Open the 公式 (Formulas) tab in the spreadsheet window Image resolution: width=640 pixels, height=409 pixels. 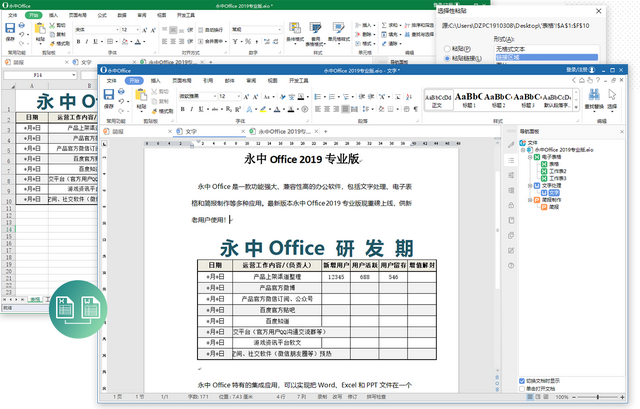[x=102, y=15]
